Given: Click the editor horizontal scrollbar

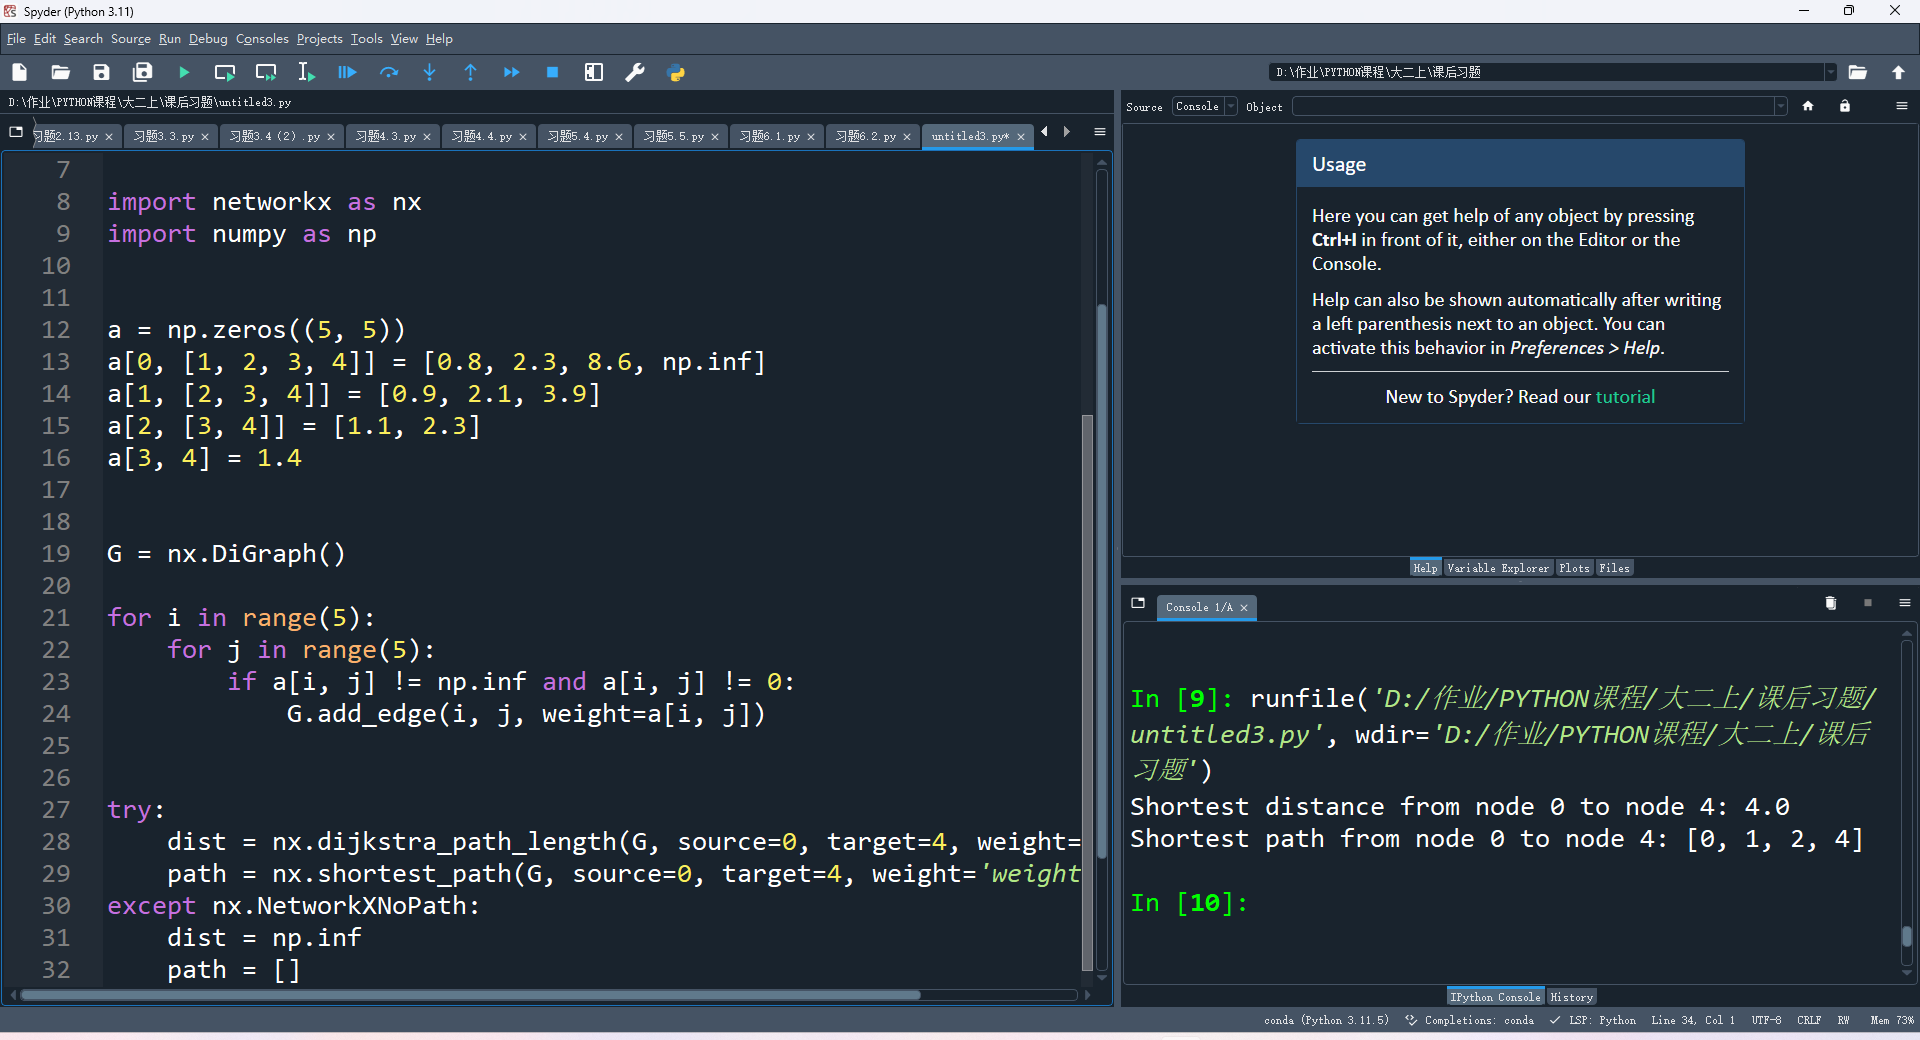Looking at the screenshot, I should coord(470,995).
